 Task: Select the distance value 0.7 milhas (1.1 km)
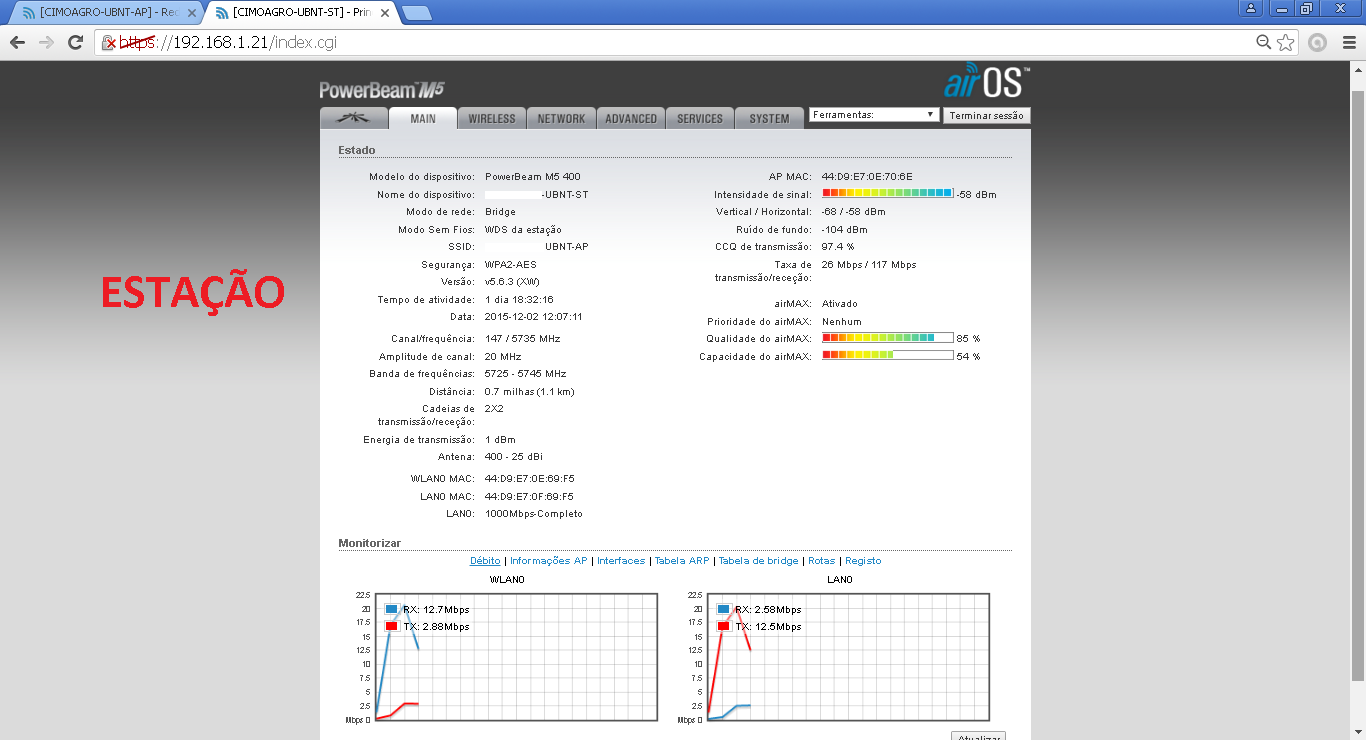(529, 392)
